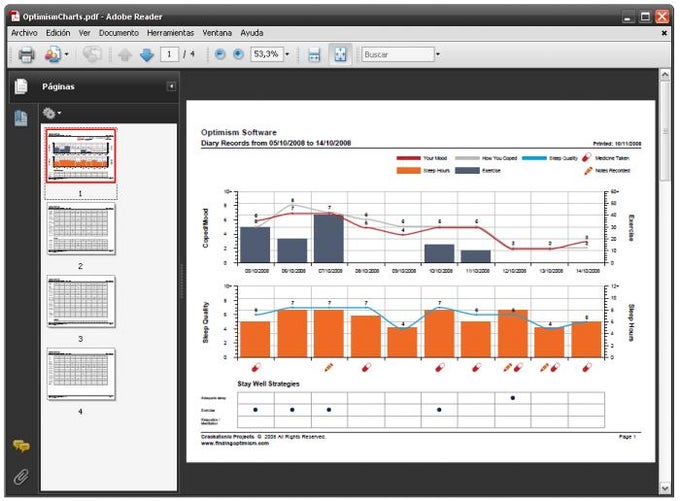Go to previous page with up arrow
Screen dimensions: 680x501
click(125, 55)
